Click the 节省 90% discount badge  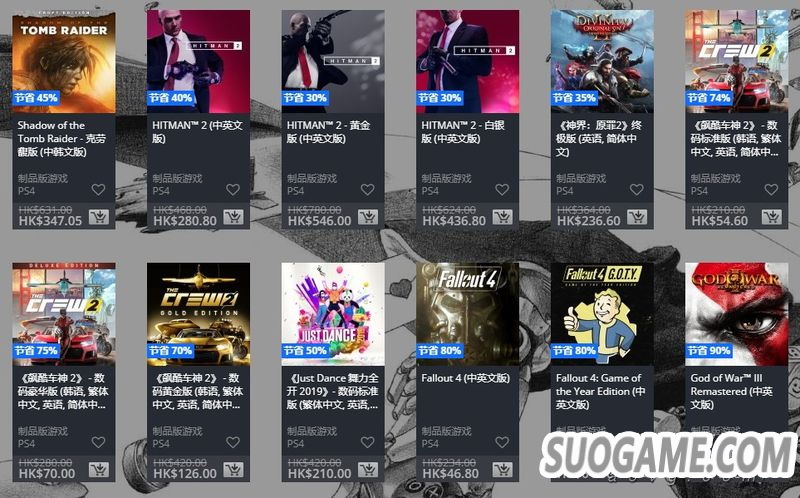(x=709, y=351)
